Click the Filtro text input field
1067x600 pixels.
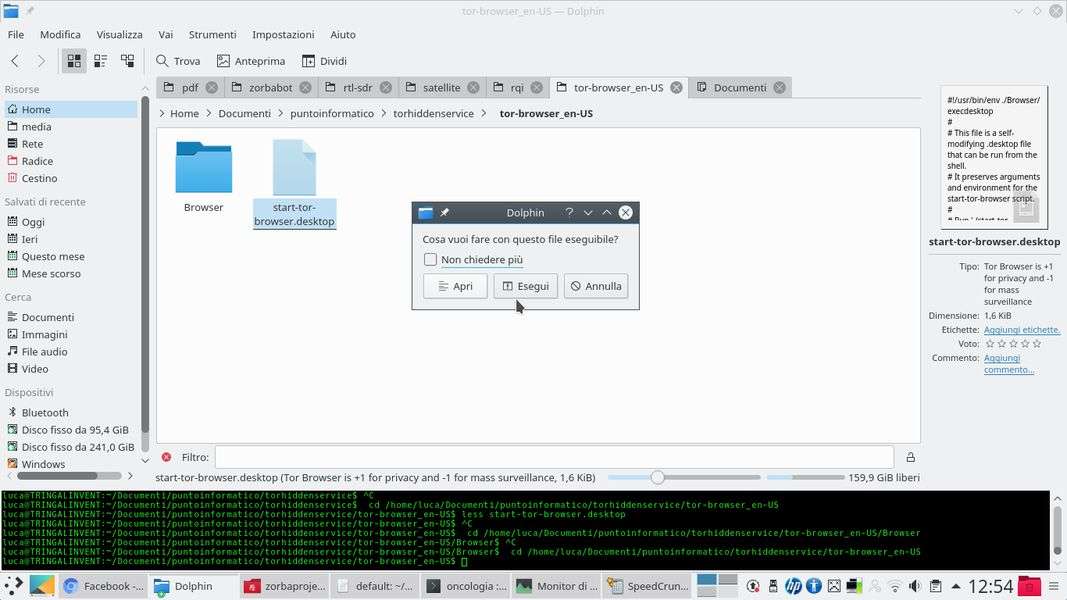(x=555, y=457)
